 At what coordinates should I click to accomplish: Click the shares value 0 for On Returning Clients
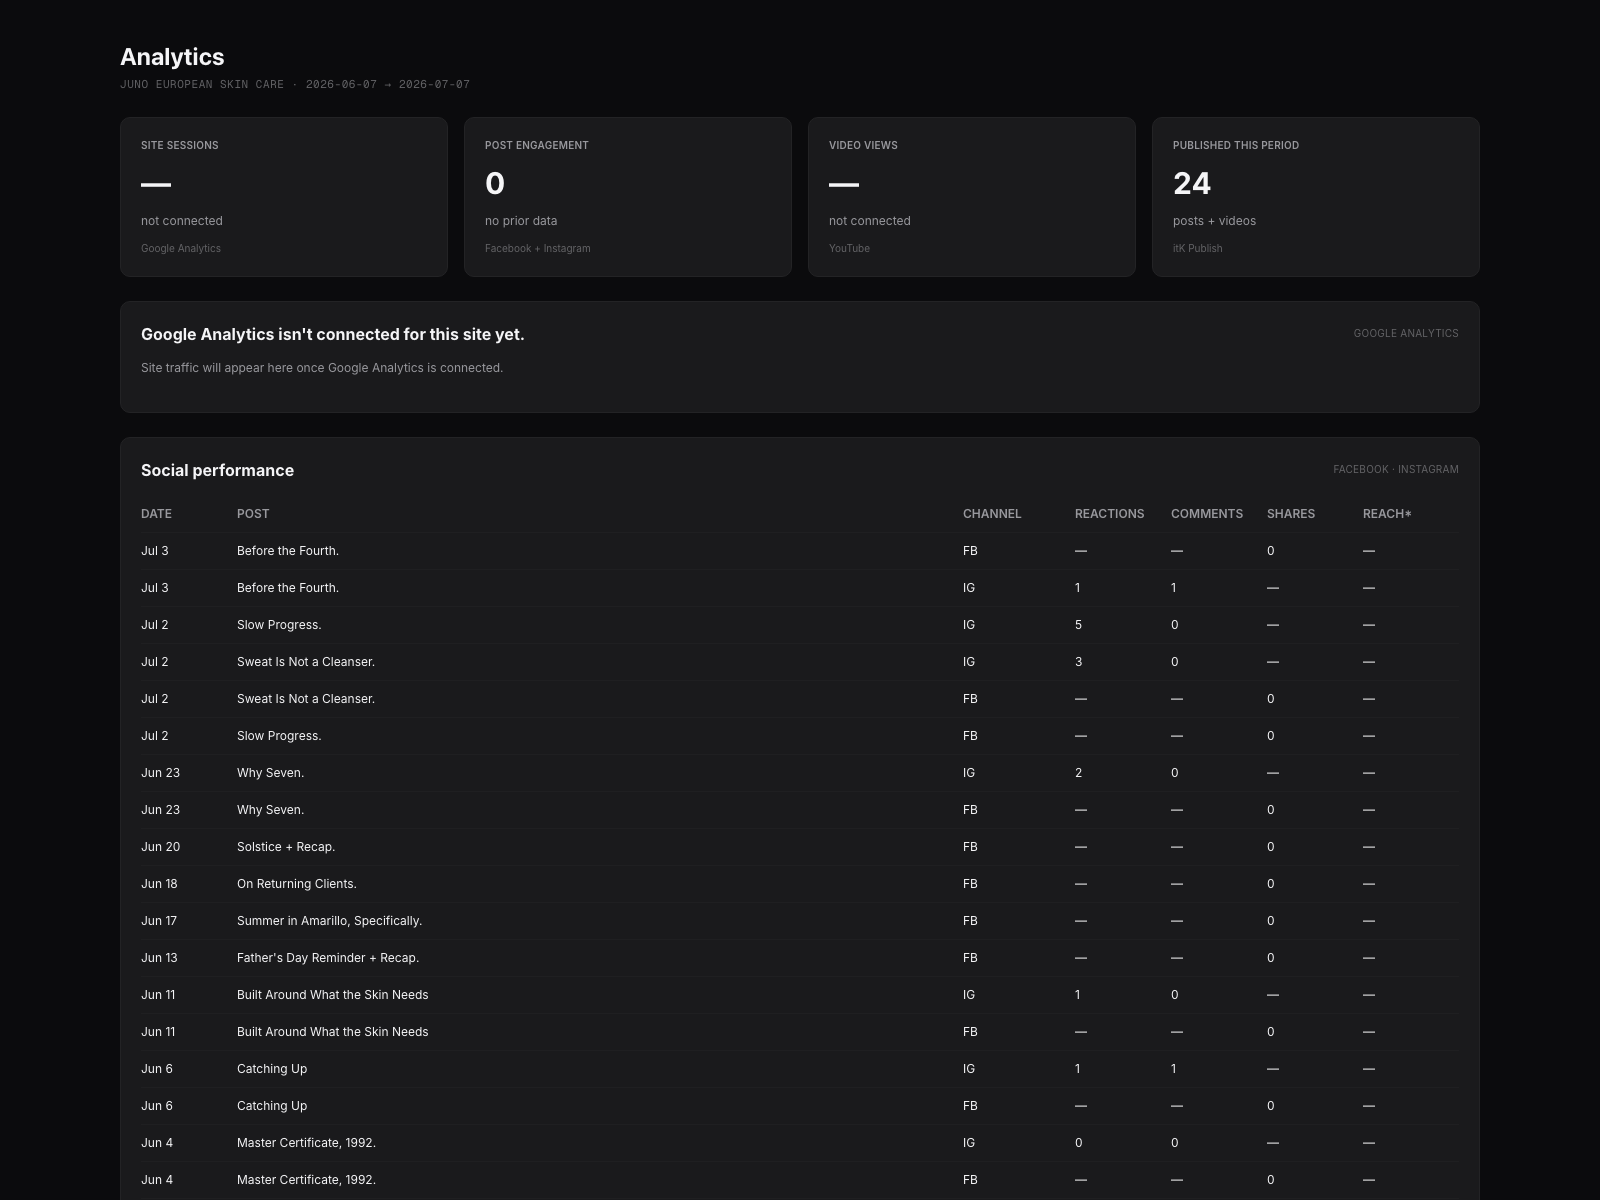1270,884
